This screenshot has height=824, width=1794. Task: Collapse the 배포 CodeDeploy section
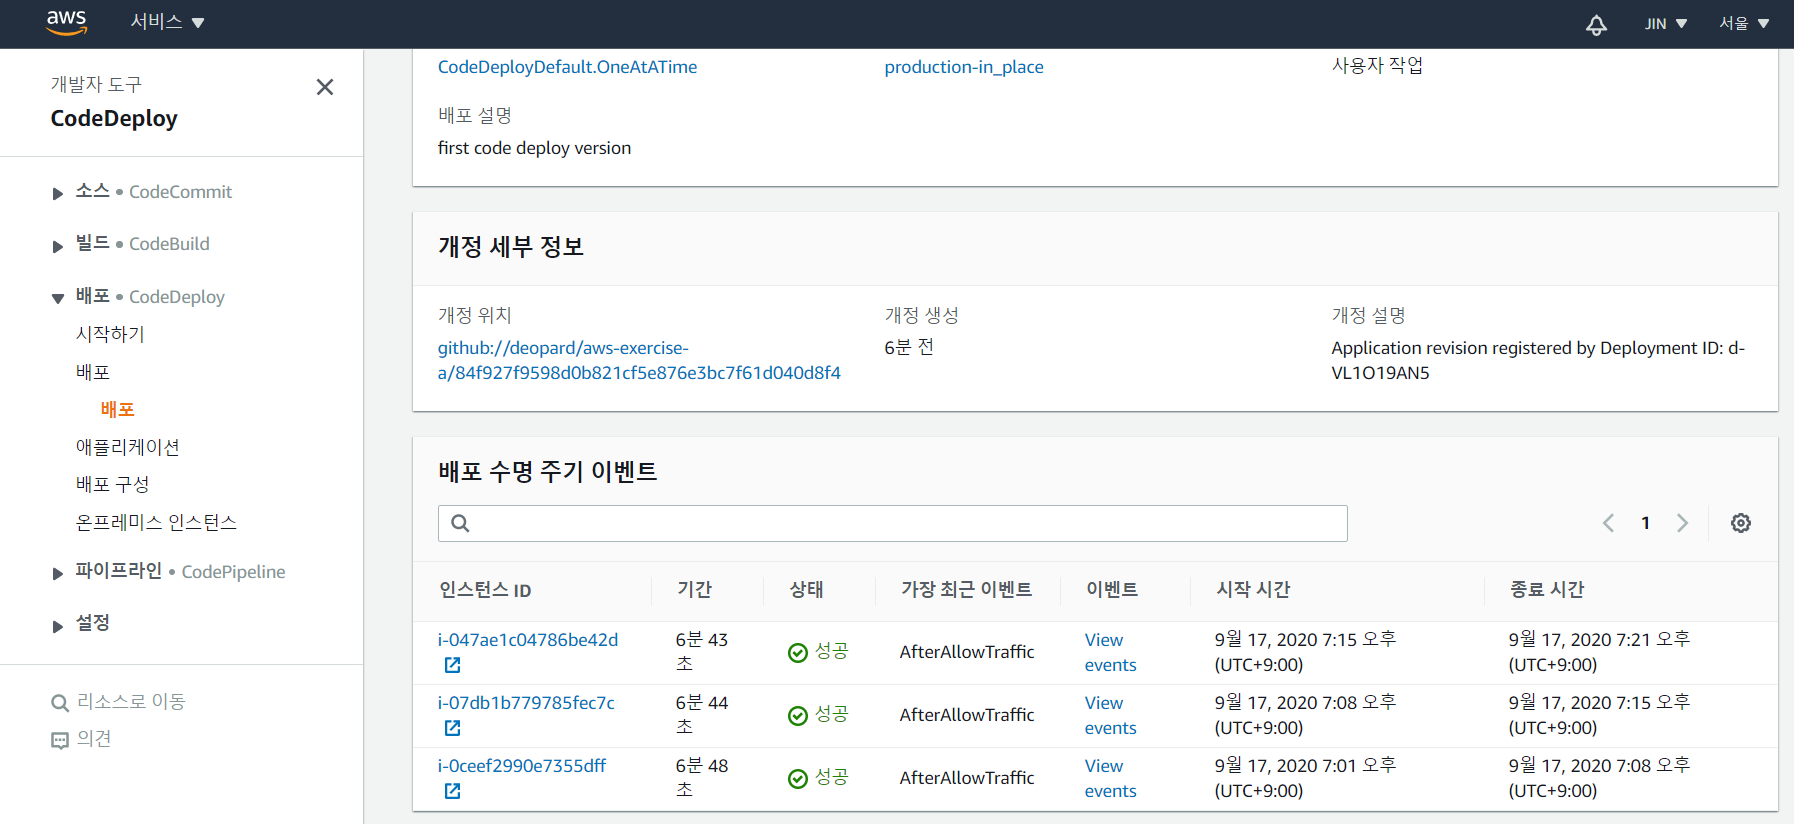pos(58,298)
